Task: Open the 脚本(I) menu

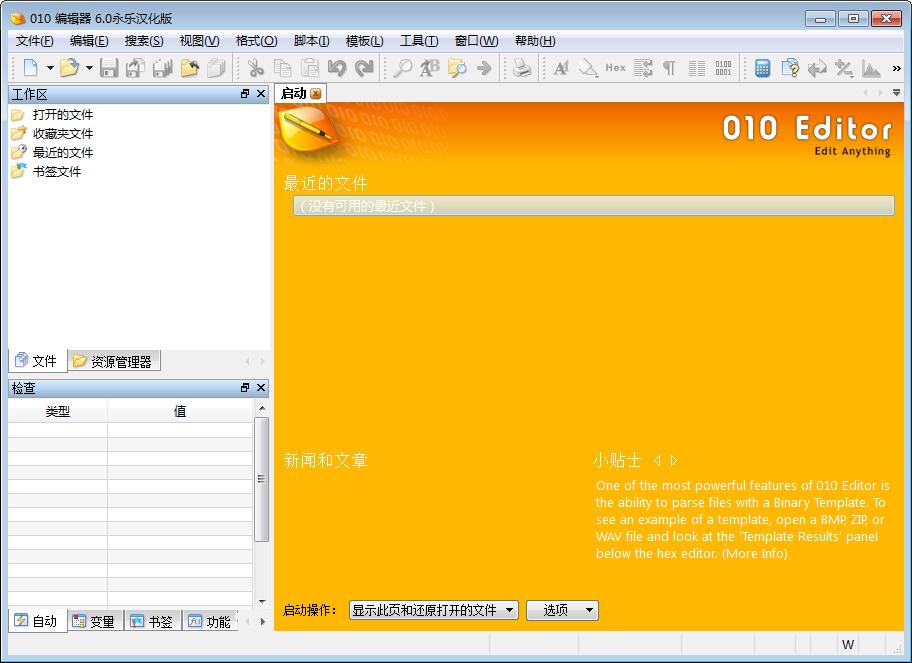Action: (312, 41)
